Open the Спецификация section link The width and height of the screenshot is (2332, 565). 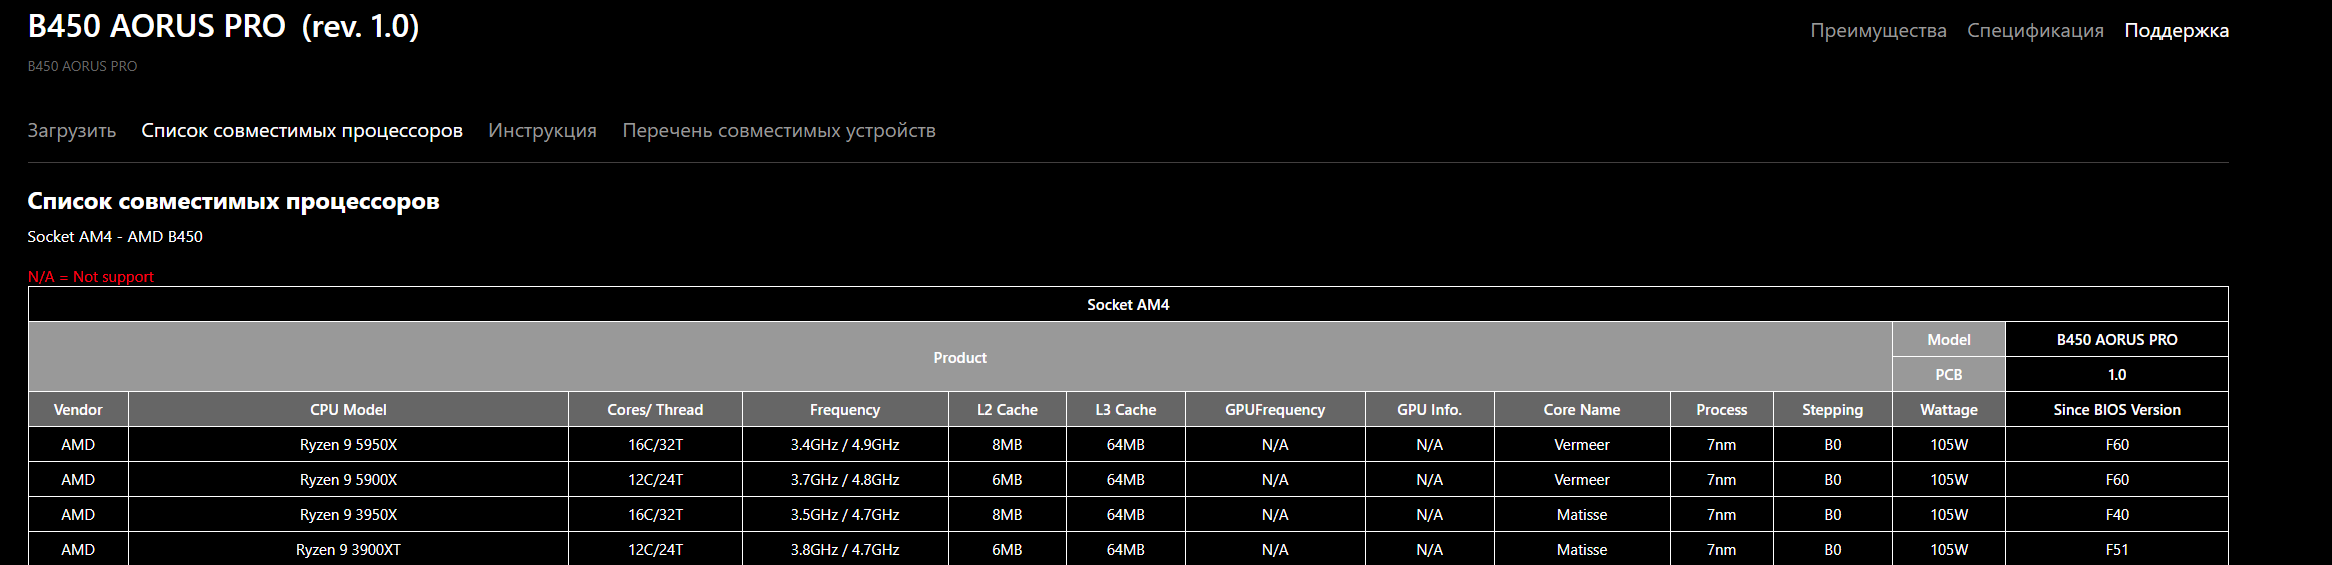pos(2035,30)
